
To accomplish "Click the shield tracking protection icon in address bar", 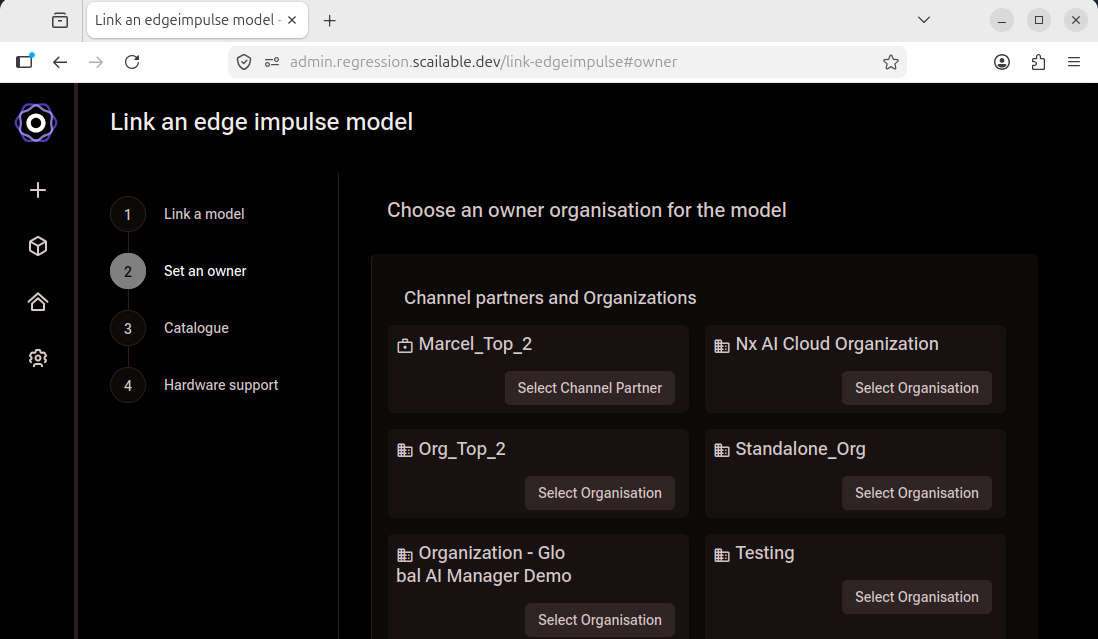I will 244,62.
